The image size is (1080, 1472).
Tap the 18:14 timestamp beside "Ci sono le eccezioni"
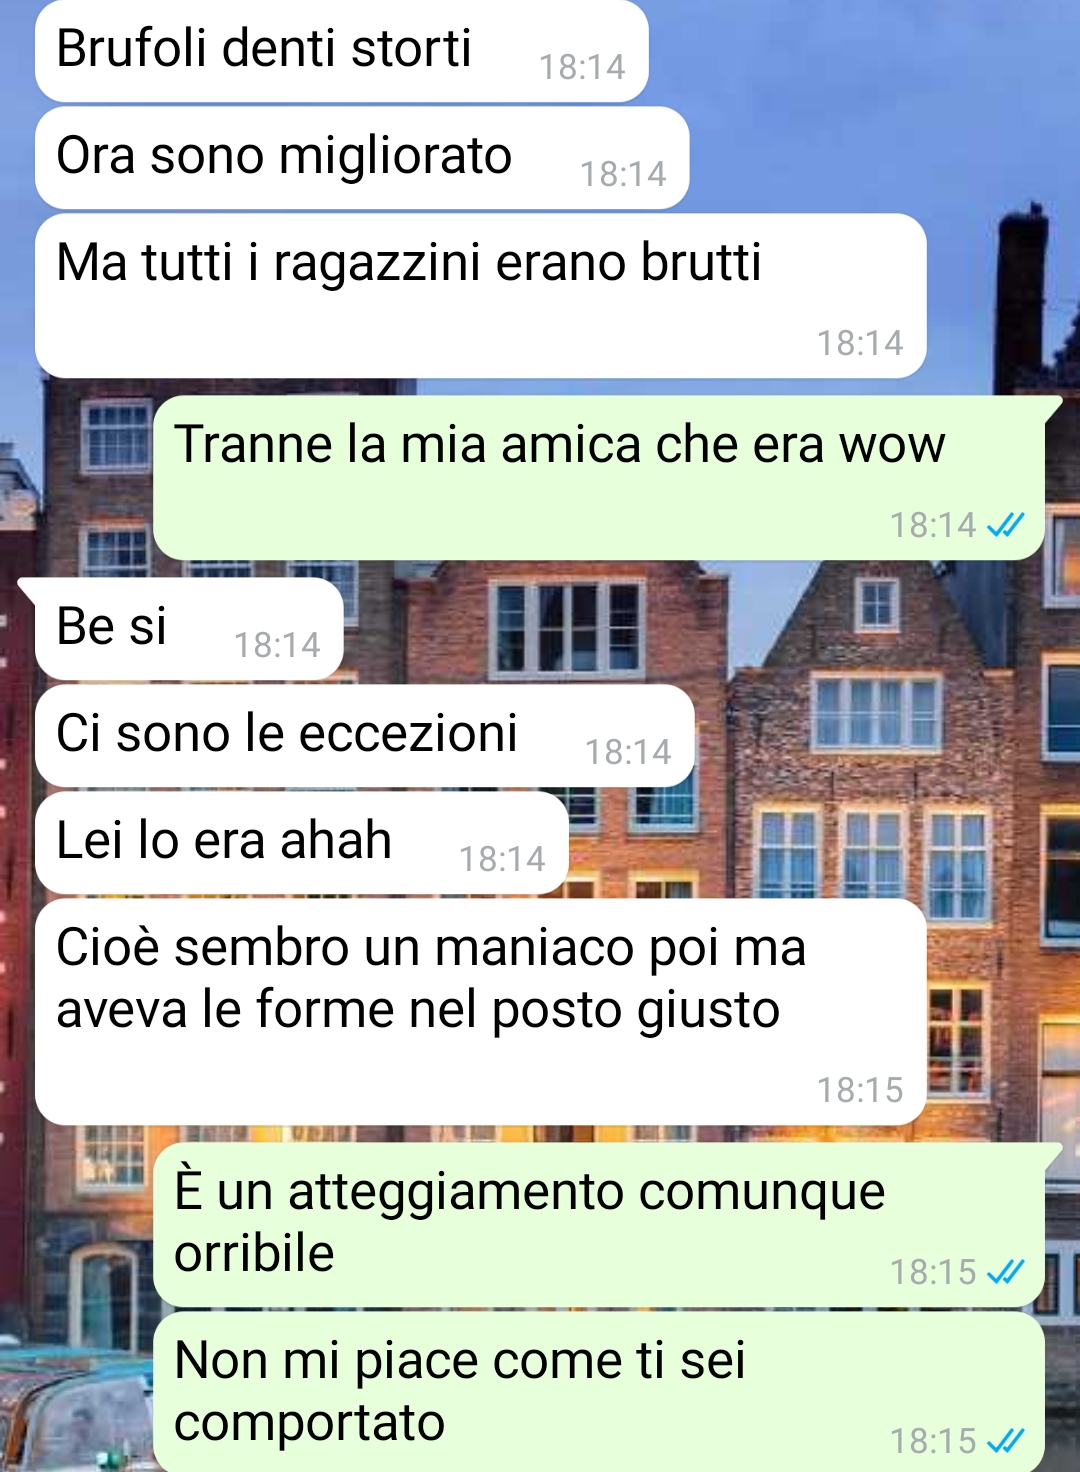coord(628,752)
